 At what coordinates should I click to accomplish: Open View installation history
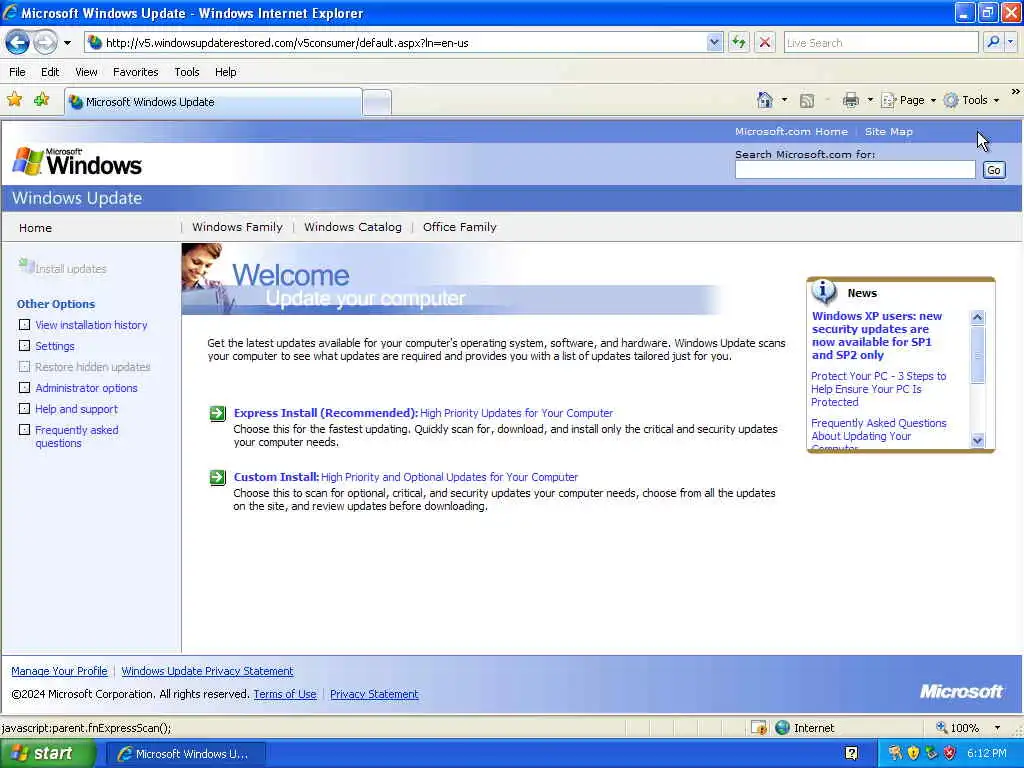(x=91, y=325)
